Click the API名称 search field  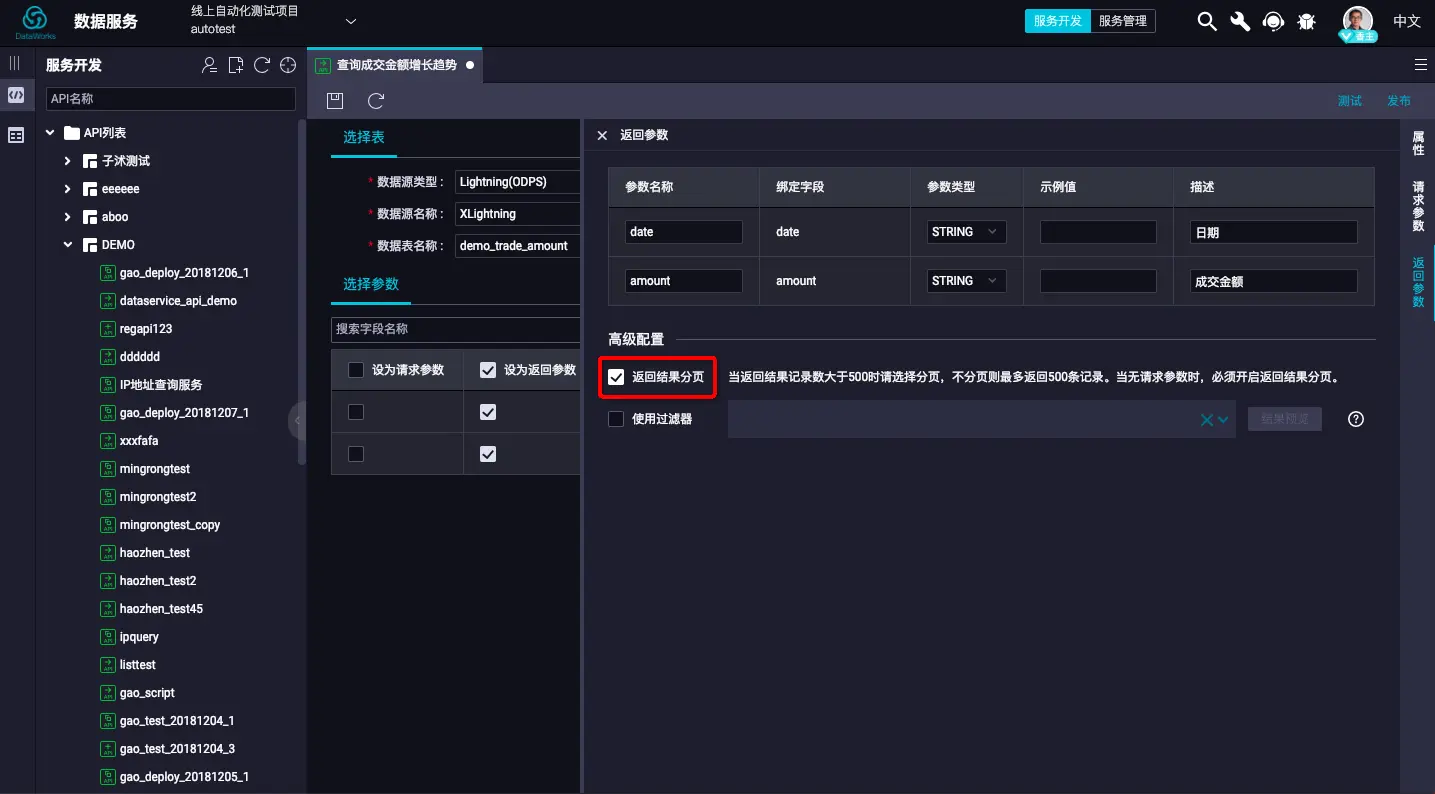pos(171,99)
